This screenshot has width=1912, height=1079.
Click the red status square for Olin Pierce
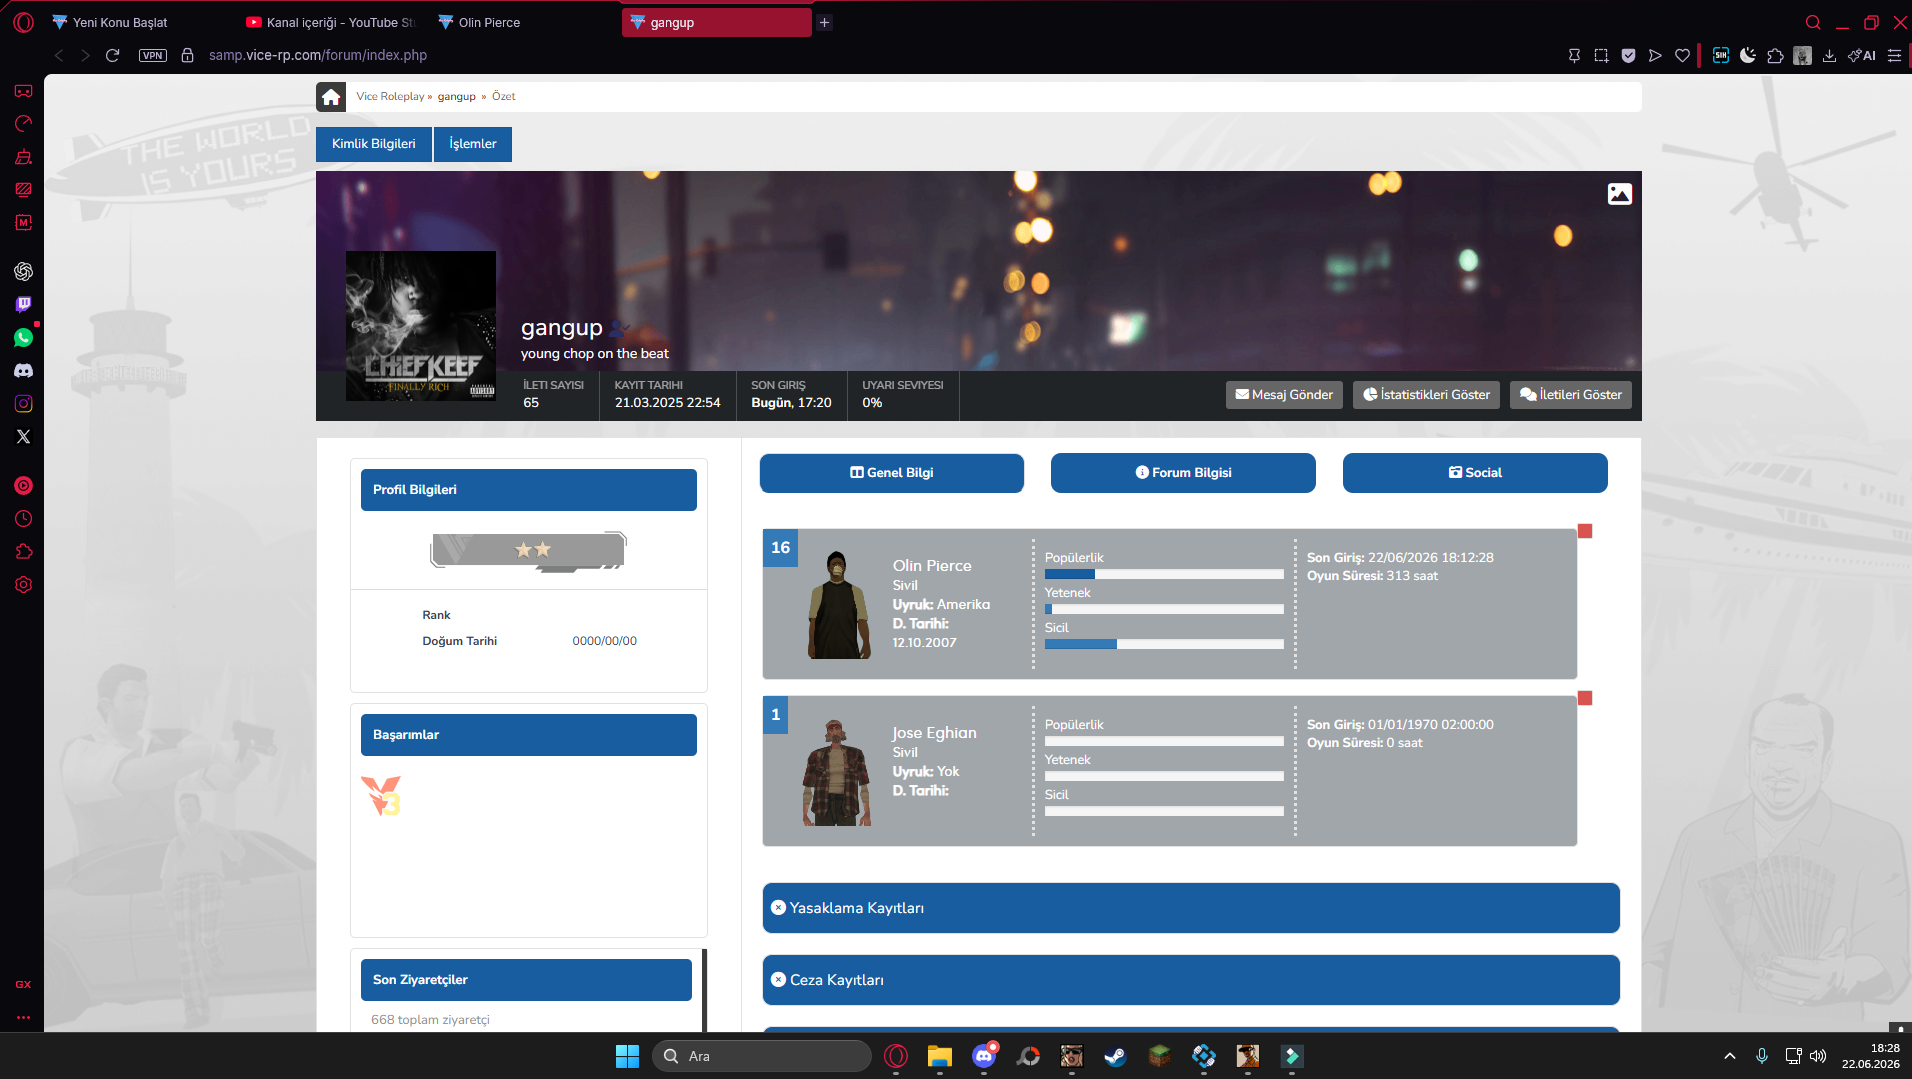pos(1585,531)
